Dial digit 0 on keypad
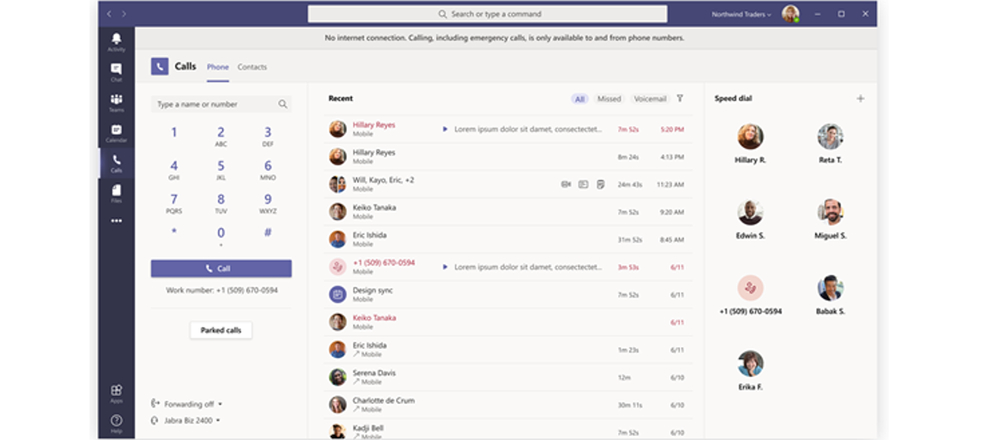This screenshot has height=440, width=999. tap(221, 235)
